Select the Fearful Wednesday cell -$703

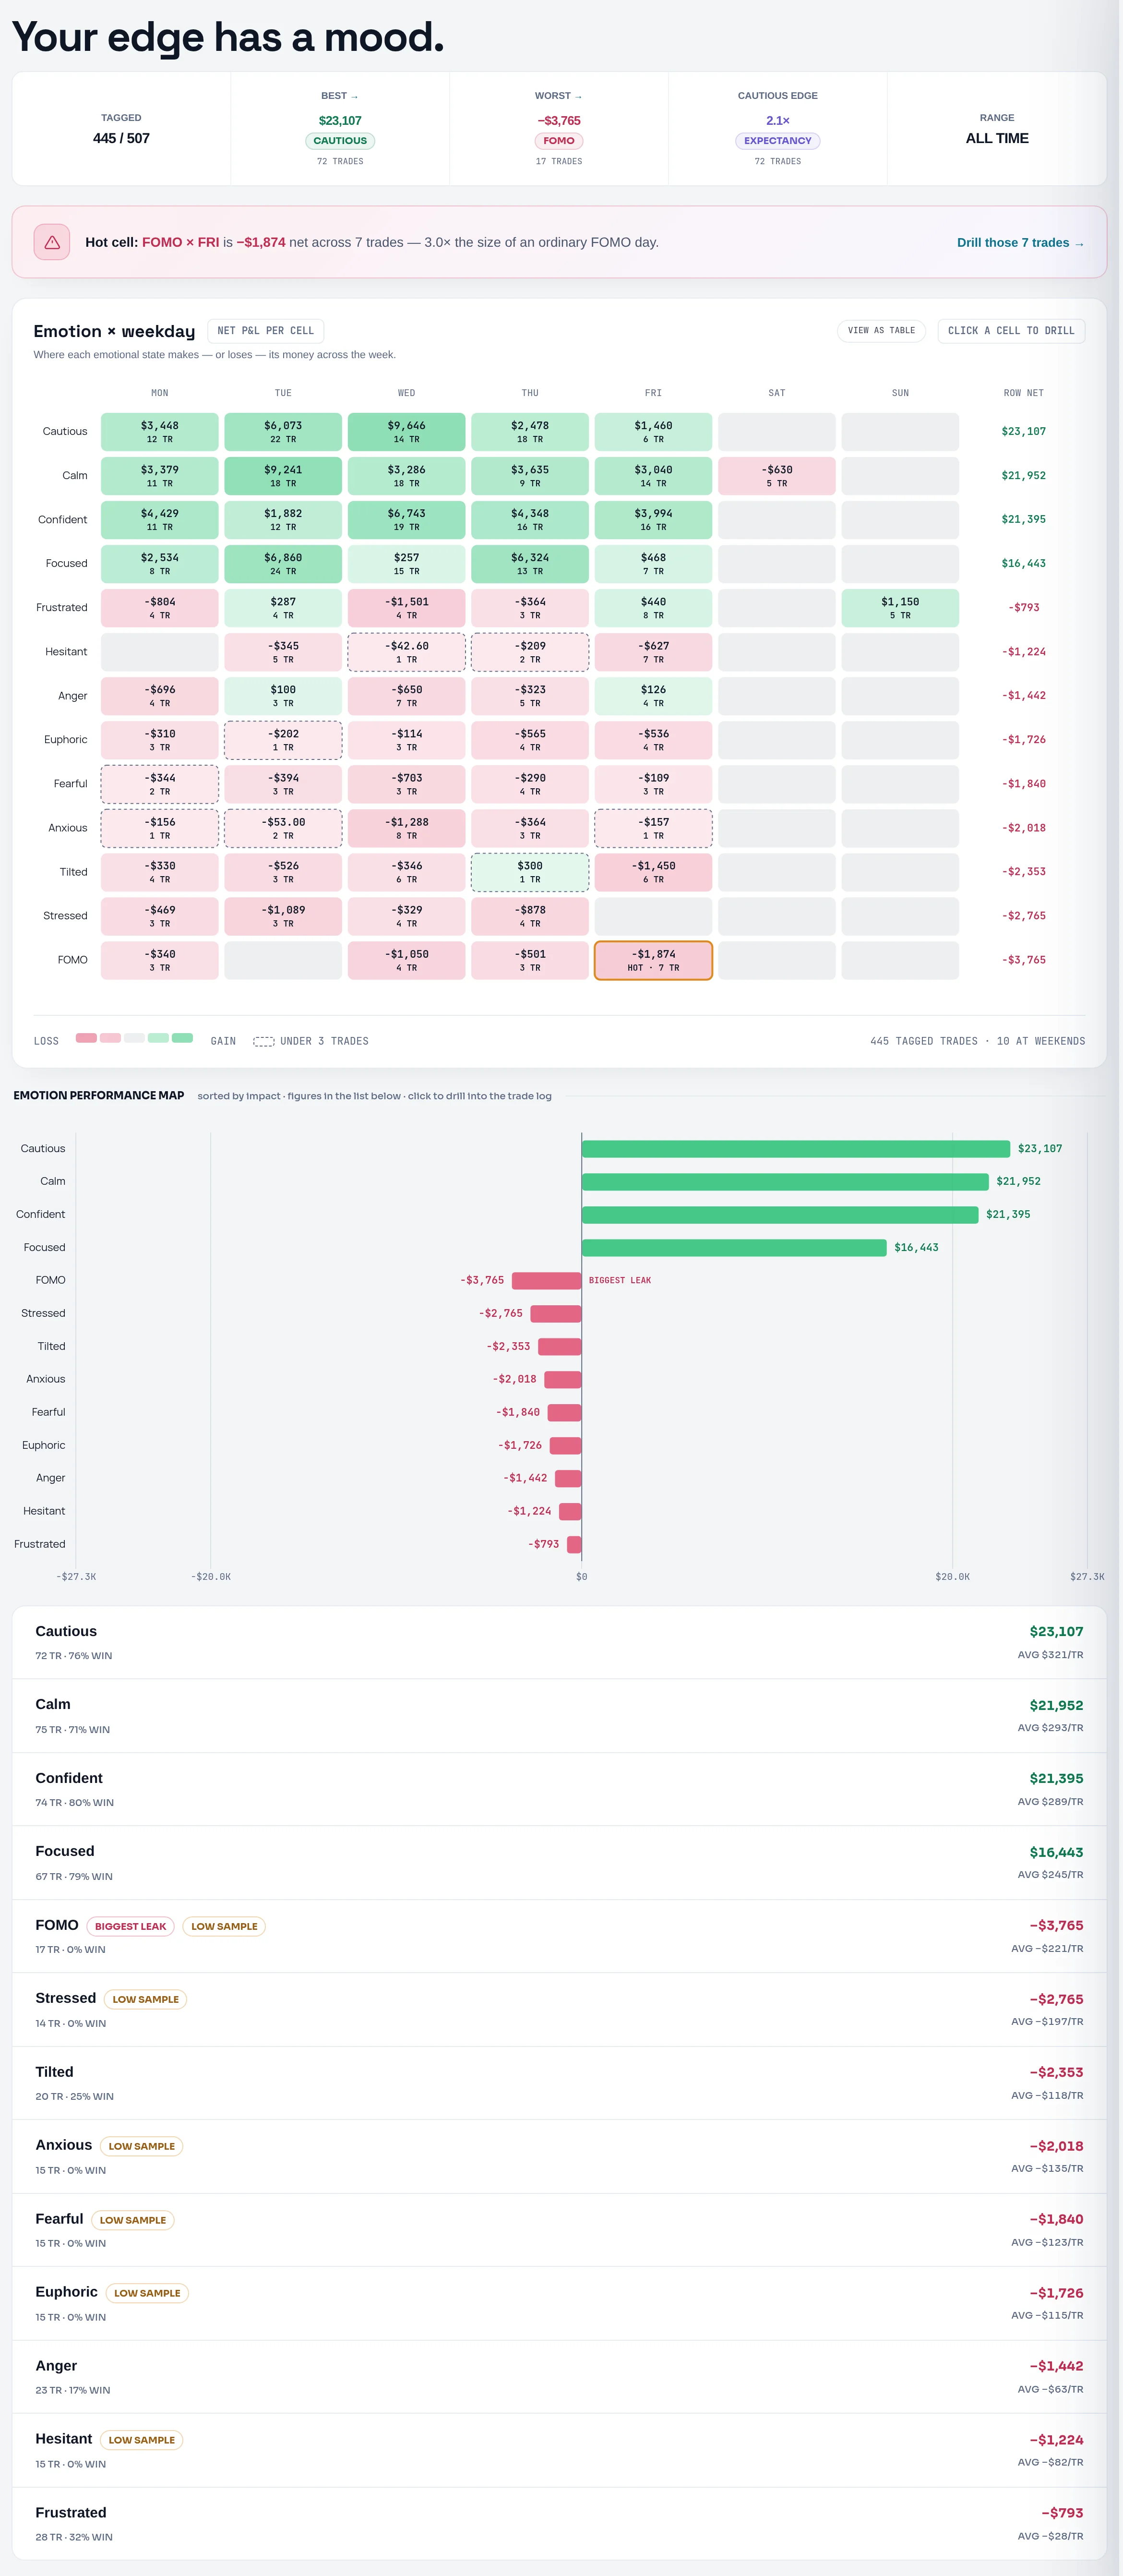(x=406, y=784)
